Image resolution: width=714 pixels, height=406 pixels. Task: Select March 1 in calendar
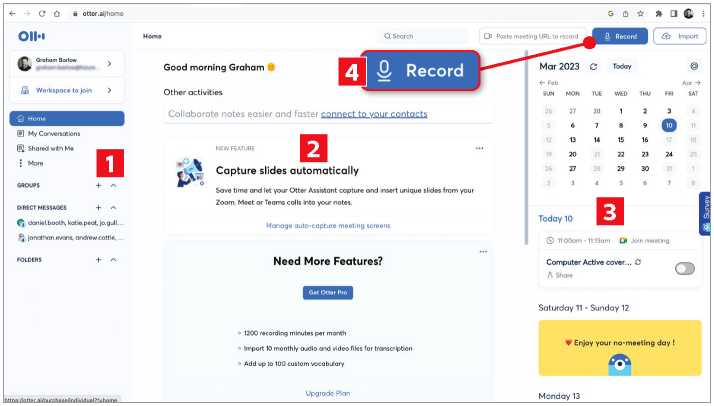(x=621, y=111)
